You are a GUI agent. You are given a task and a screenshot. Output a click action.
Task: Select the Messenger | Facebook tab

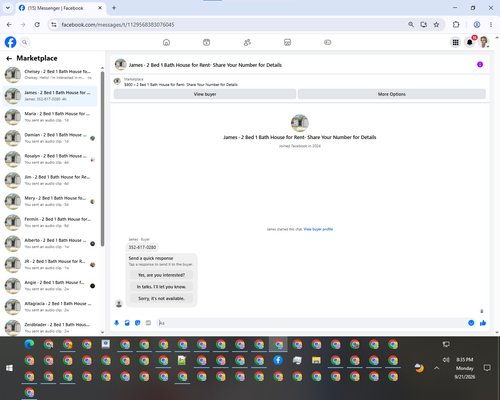[60, 8]
